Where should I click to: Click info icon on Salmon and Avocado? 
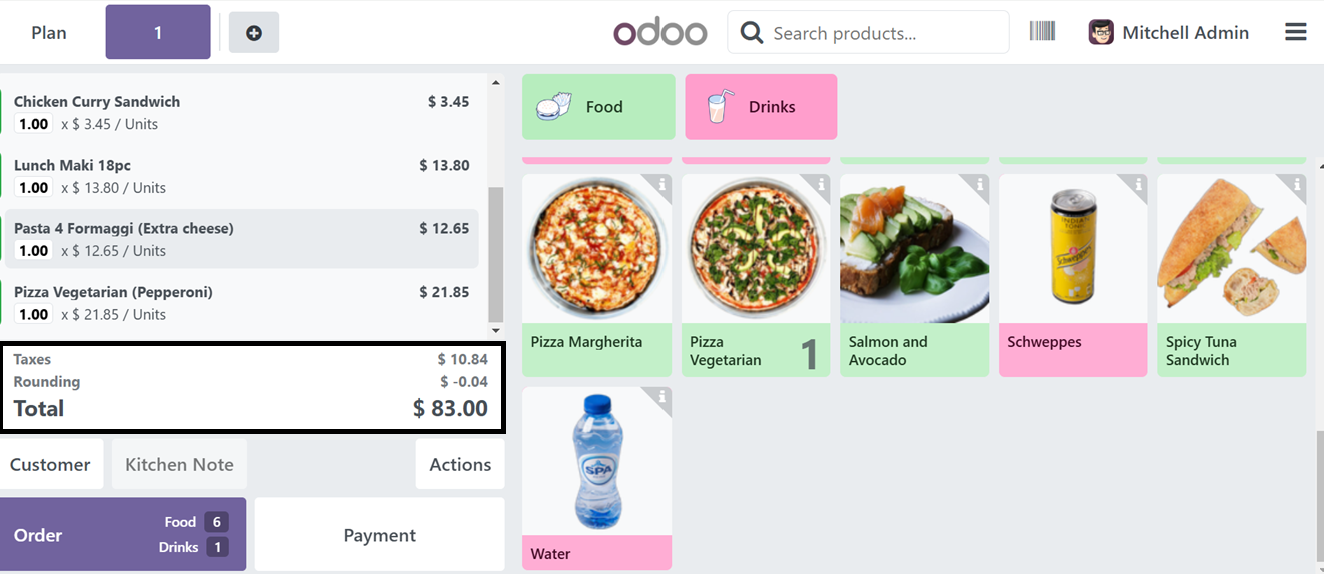coord(980,185)
